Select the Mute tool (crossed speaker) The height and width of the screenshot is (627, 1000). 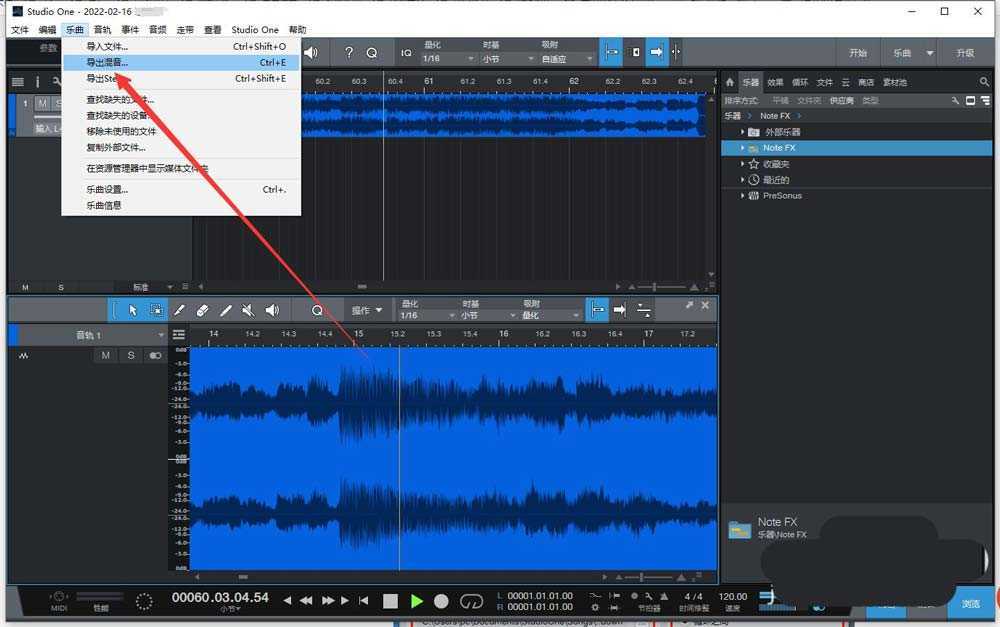[x=248, y=311]
